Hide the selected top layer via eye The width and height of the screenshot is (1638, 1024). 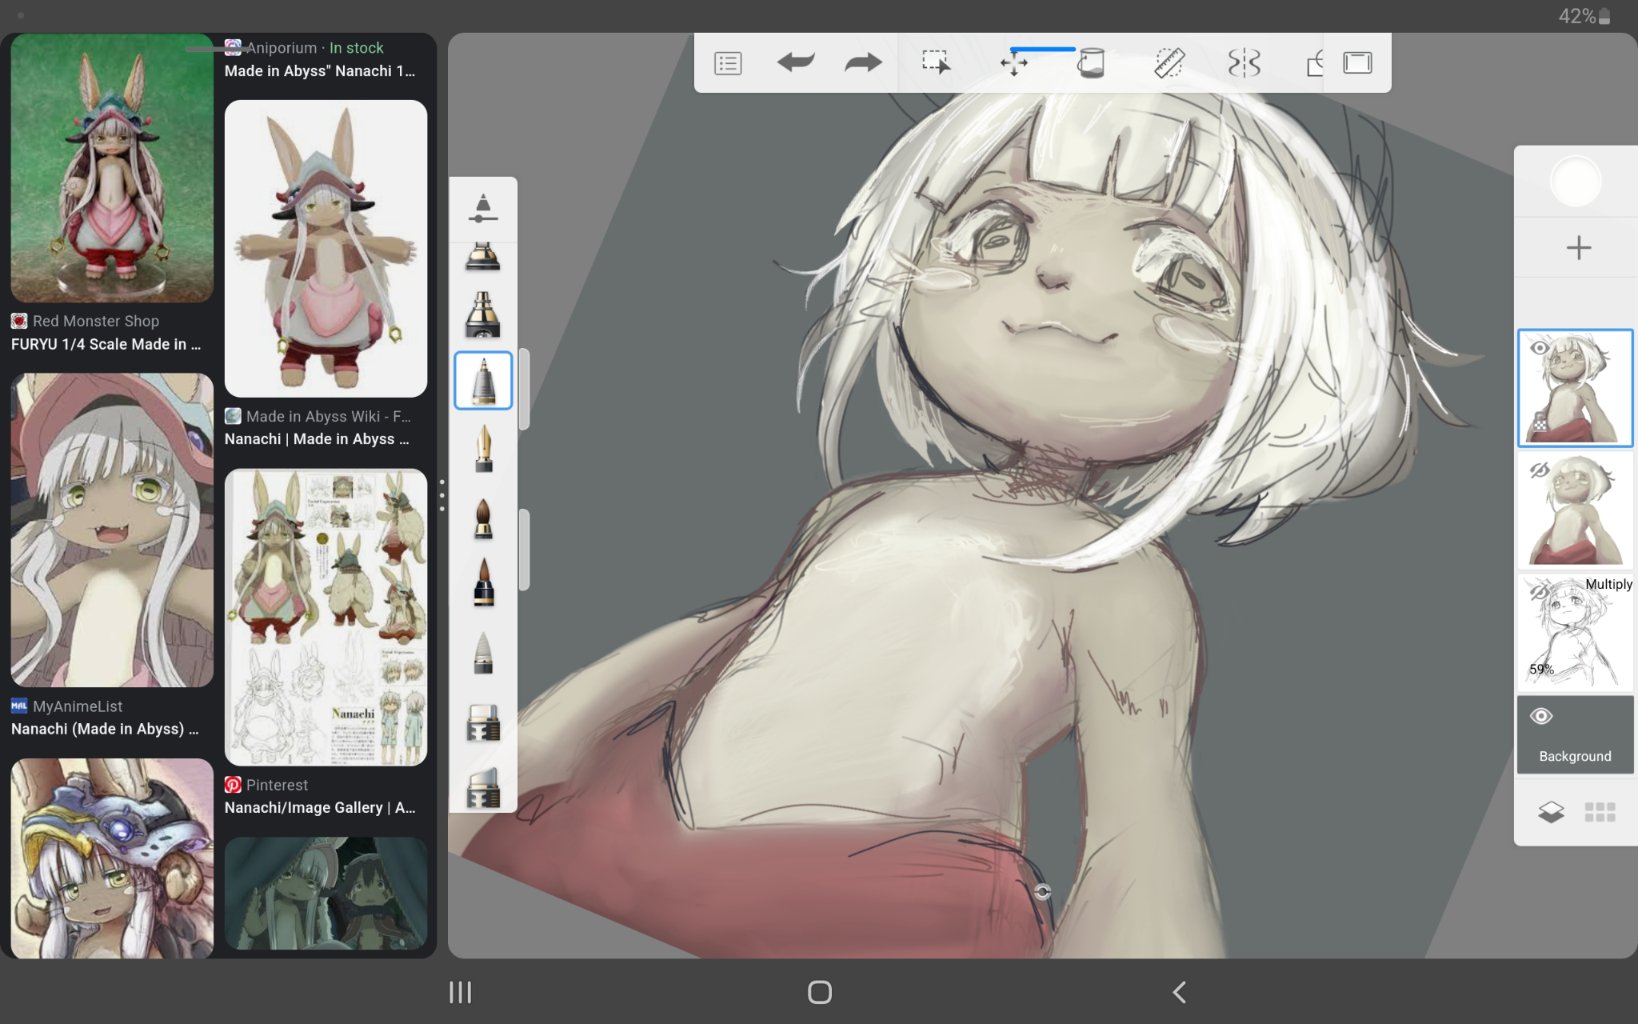[1540, 348]
